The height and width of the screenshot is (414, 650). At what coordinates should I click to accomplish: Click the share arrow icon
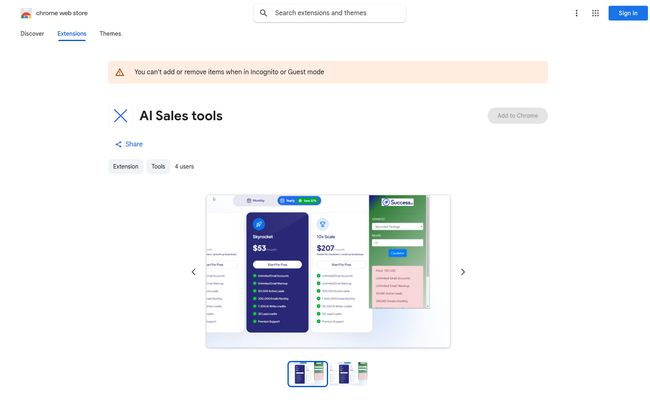119,144
